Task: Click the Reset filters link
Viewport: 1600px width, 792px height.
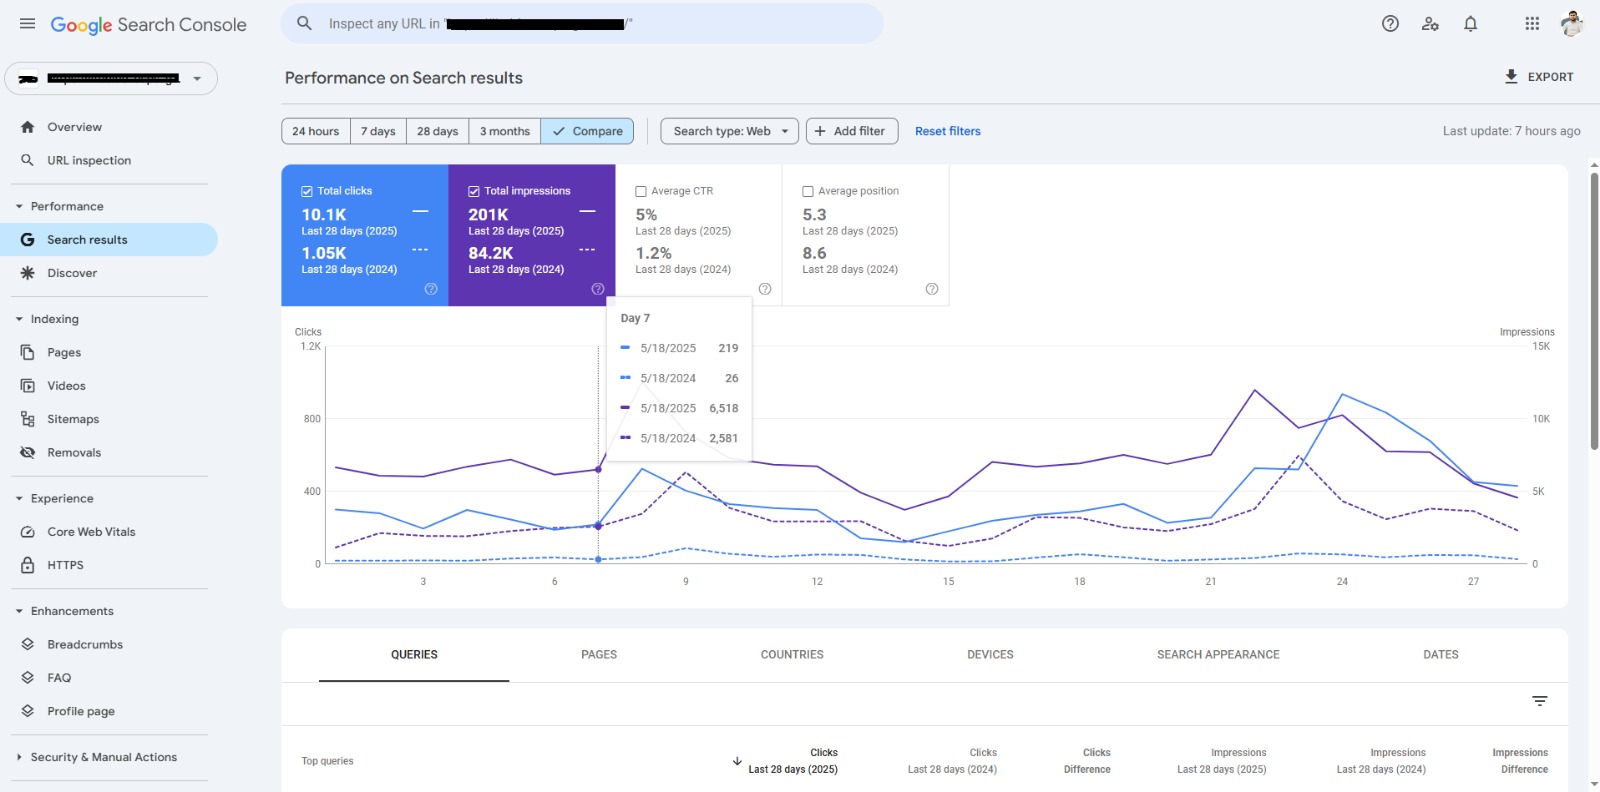Action: 947,131
